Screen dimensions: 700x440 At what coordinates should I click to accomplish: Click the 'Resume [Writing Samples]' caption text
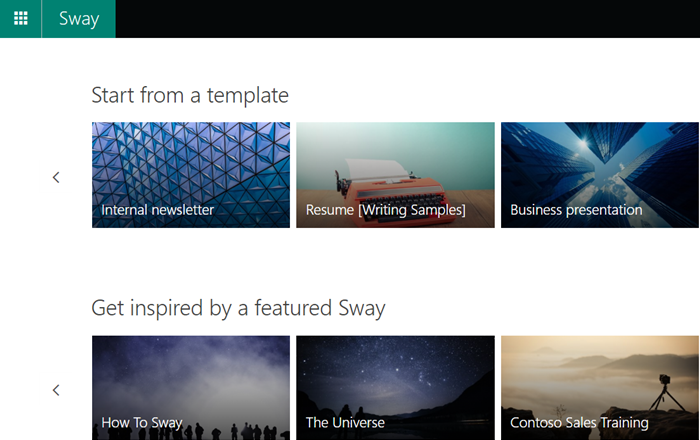(386, 210)
